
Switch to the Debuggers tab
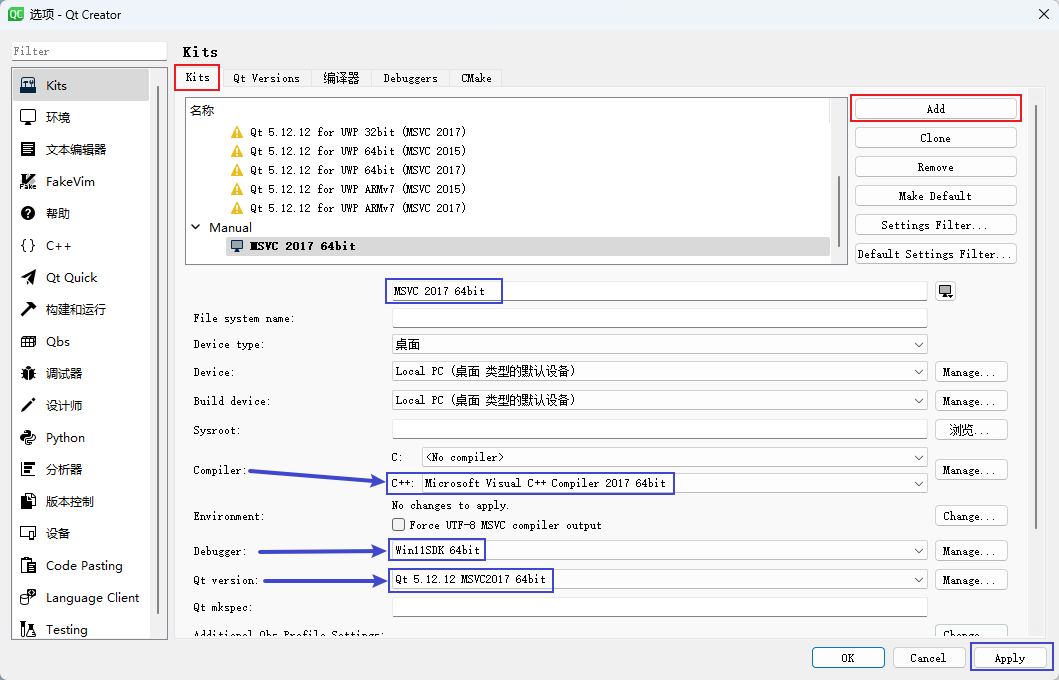[410, 78]
